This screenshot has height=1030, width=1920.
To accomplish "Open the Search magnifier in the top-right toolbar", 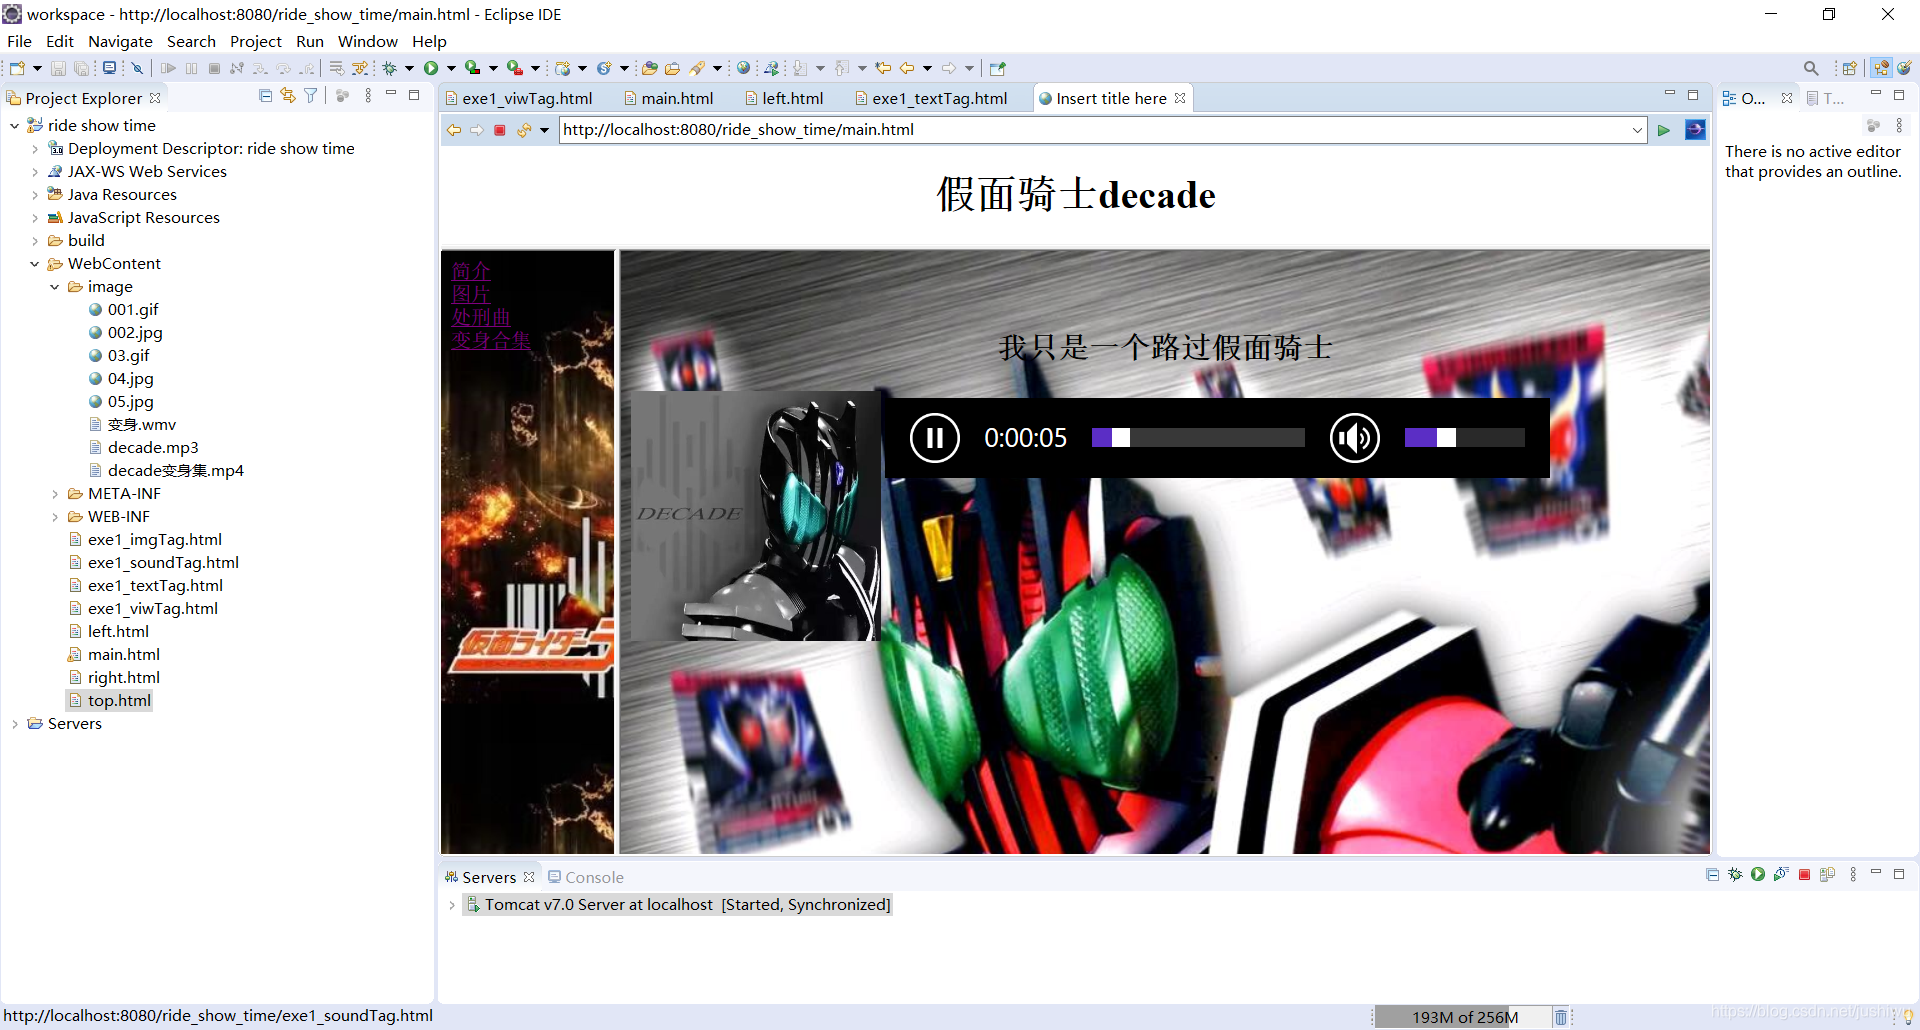I will 1811,68.
